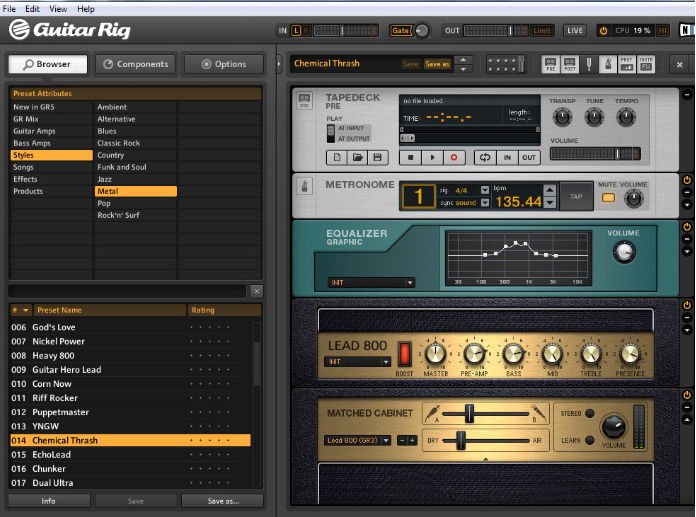The width and height of the screenshot is (696, 517).
Task: Click microphone B icon in Matched Cabinet
Action: coord(538,413)
